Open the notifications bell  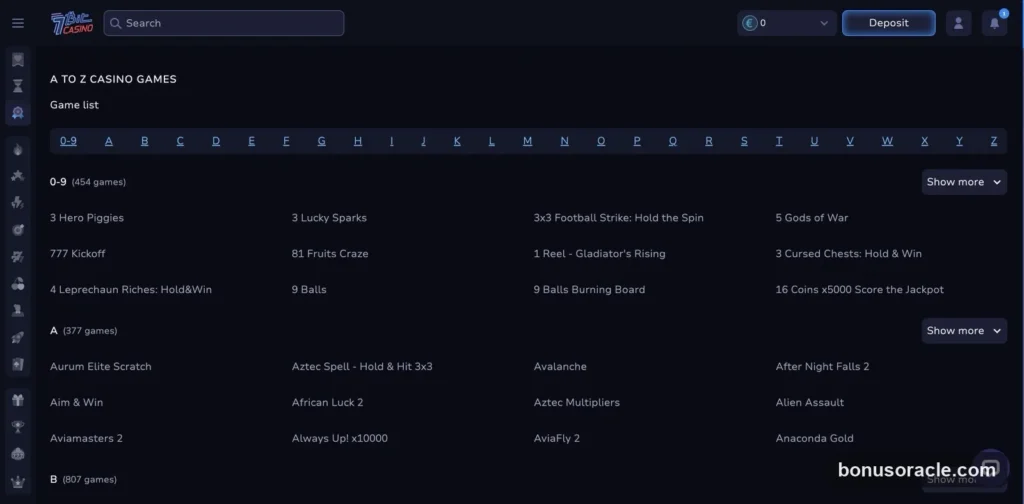(x=994, y=23)
